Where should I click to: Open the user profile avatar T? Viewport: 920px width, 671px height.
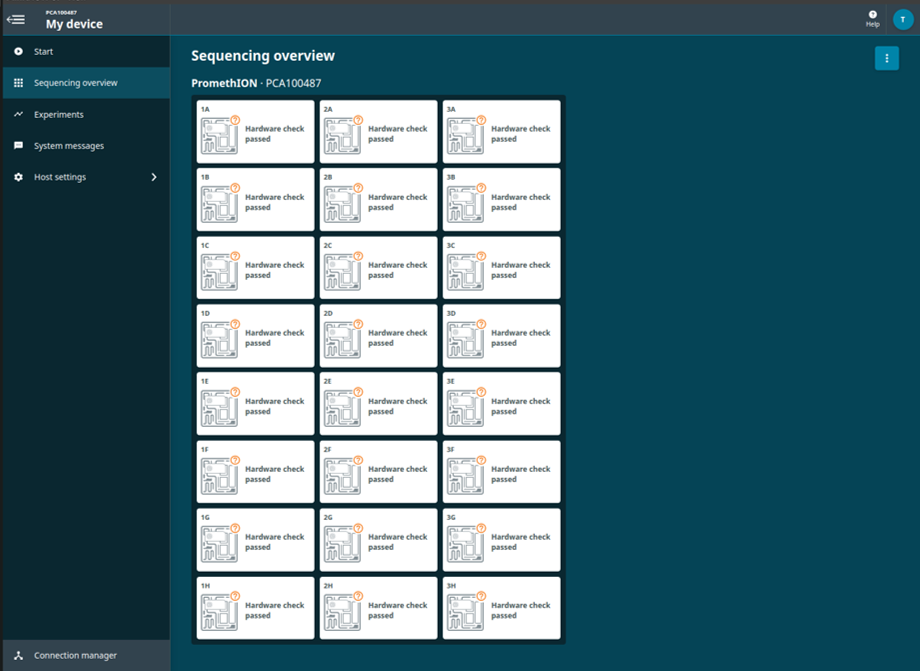[902, 19]
